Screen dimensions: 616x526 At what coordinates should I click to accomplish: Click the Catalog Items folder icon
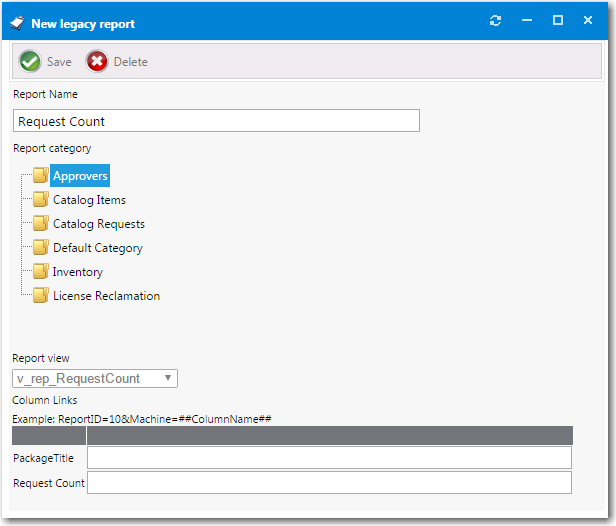coord(40,200)
